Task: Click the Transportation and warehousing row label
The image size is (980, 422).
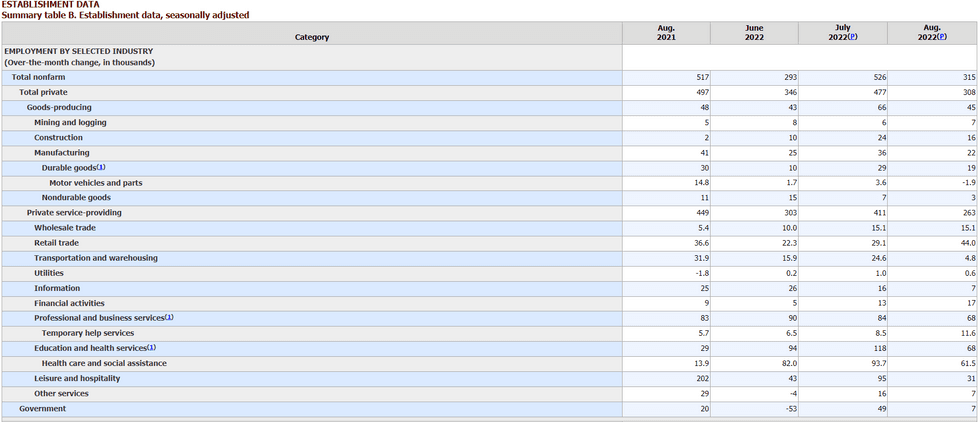Action: click(95, 258)
